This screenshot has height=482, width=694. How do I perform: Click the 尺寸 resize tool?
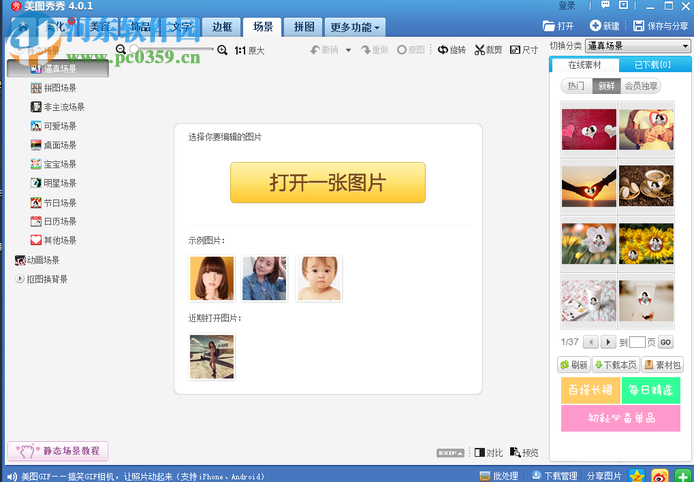[x=524, y=50]
